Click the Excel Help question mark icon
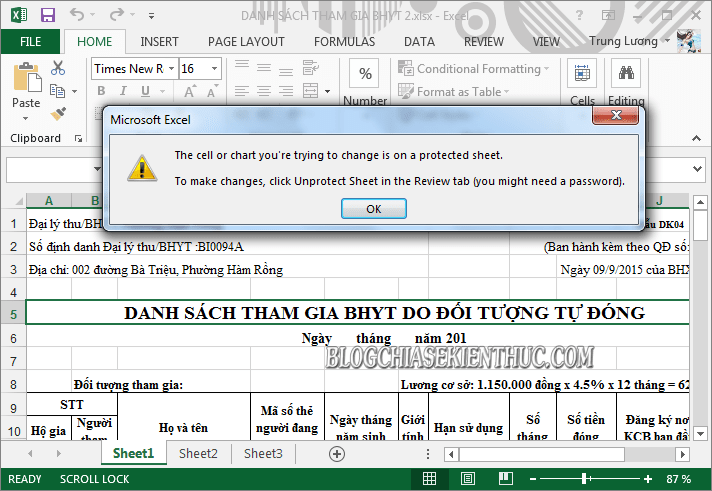Image resolution: width=712 pixels, height=491 pixels. [x=579, y=15]
